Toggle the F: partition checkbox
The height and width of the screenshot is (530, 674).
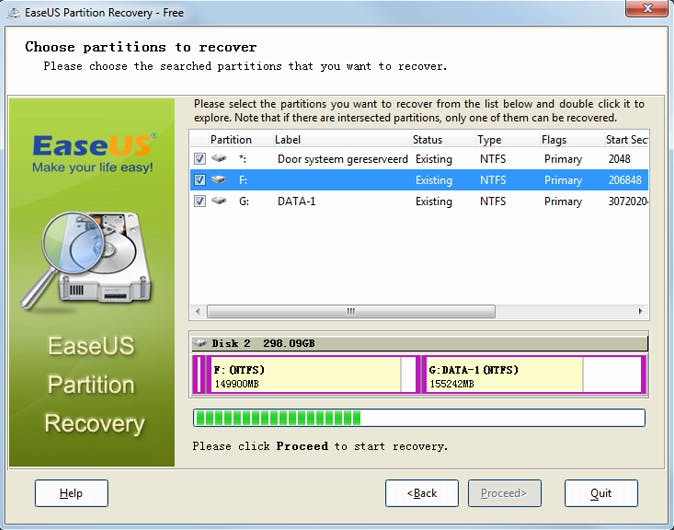coord(199,180)
